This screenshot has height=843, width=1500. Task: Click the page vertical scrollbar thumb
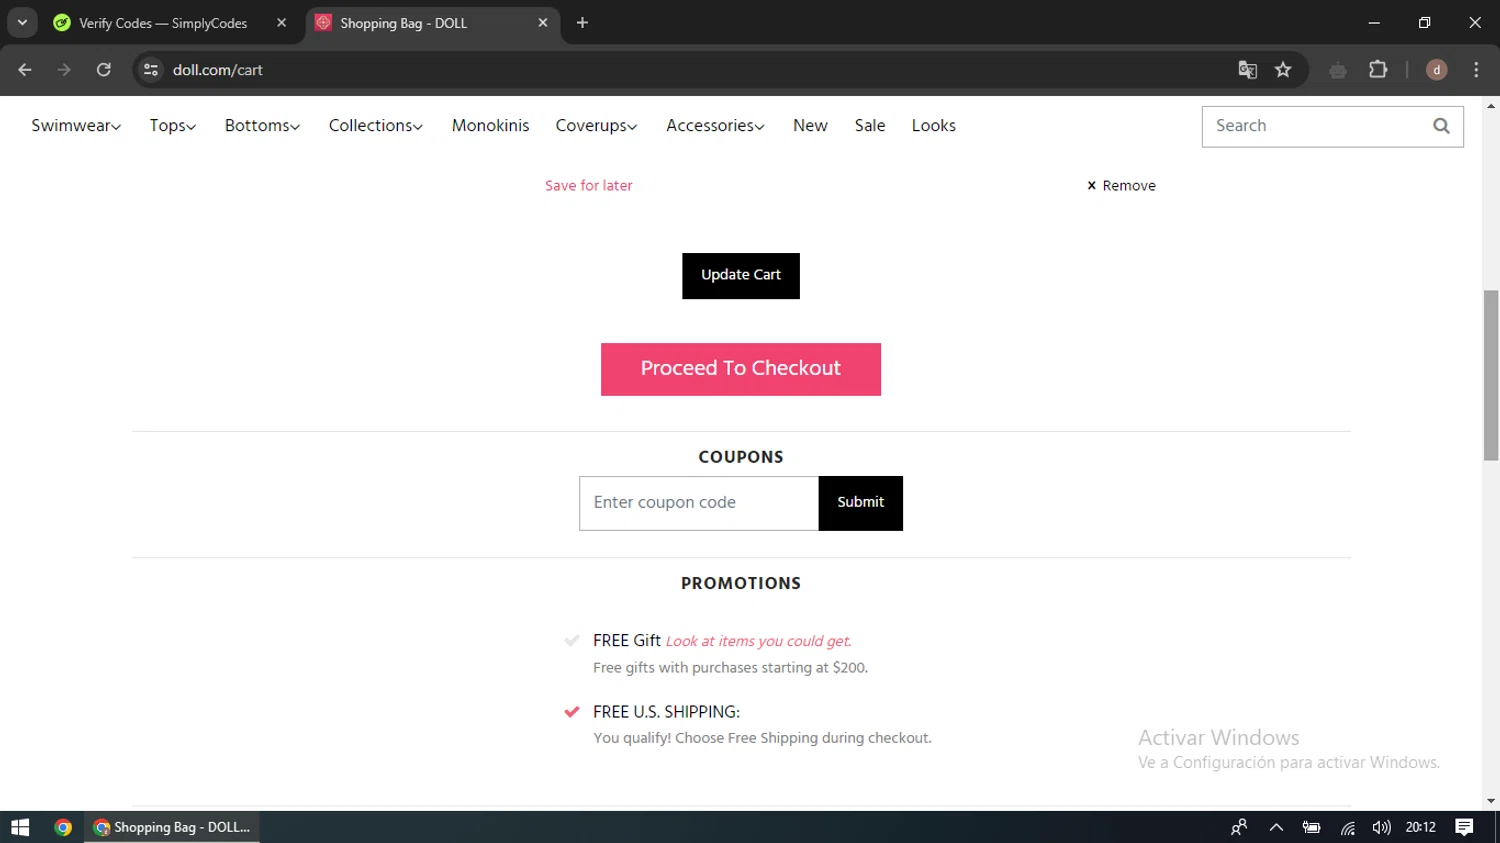pos(1491,375)
